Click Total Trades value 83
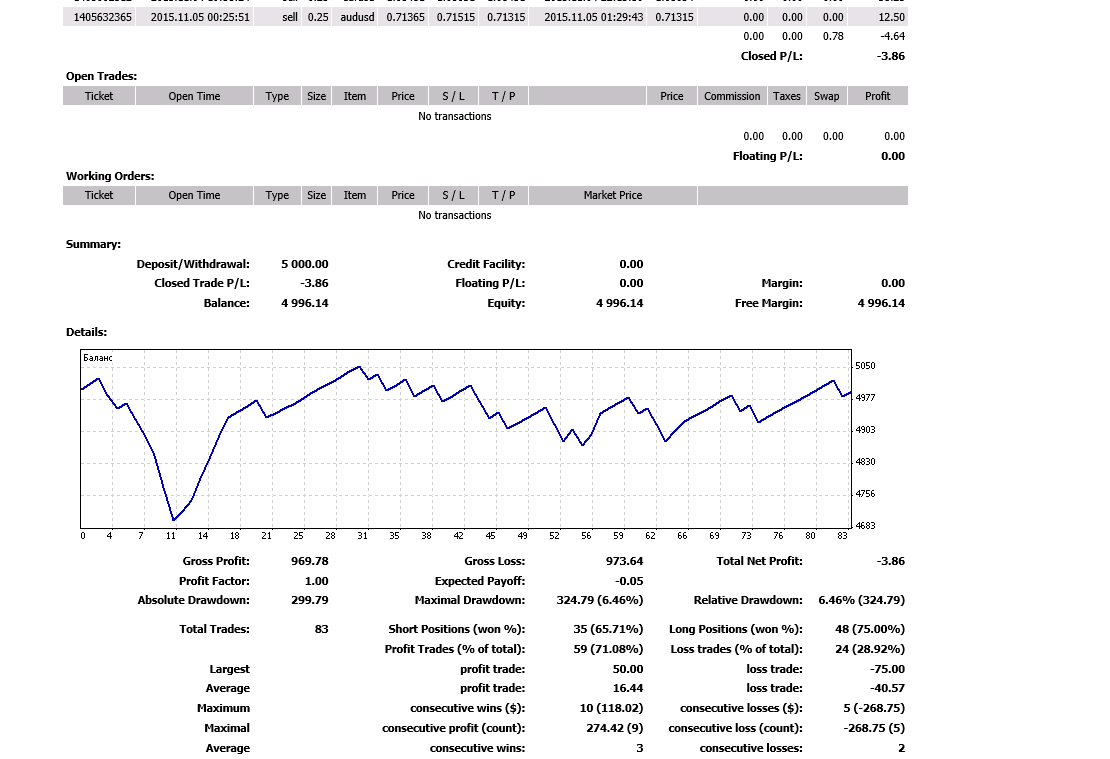The image size is (1110, 759). tap(321, 629)
